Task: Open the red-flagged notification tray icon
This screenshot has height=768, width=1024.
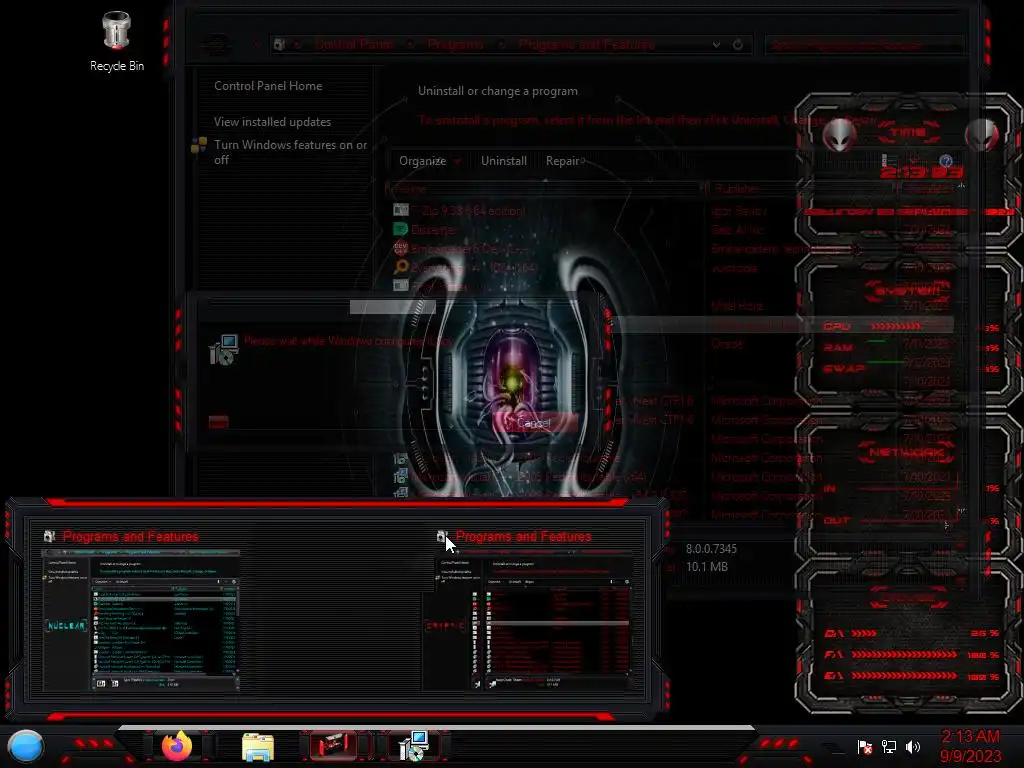Action: 865,746
